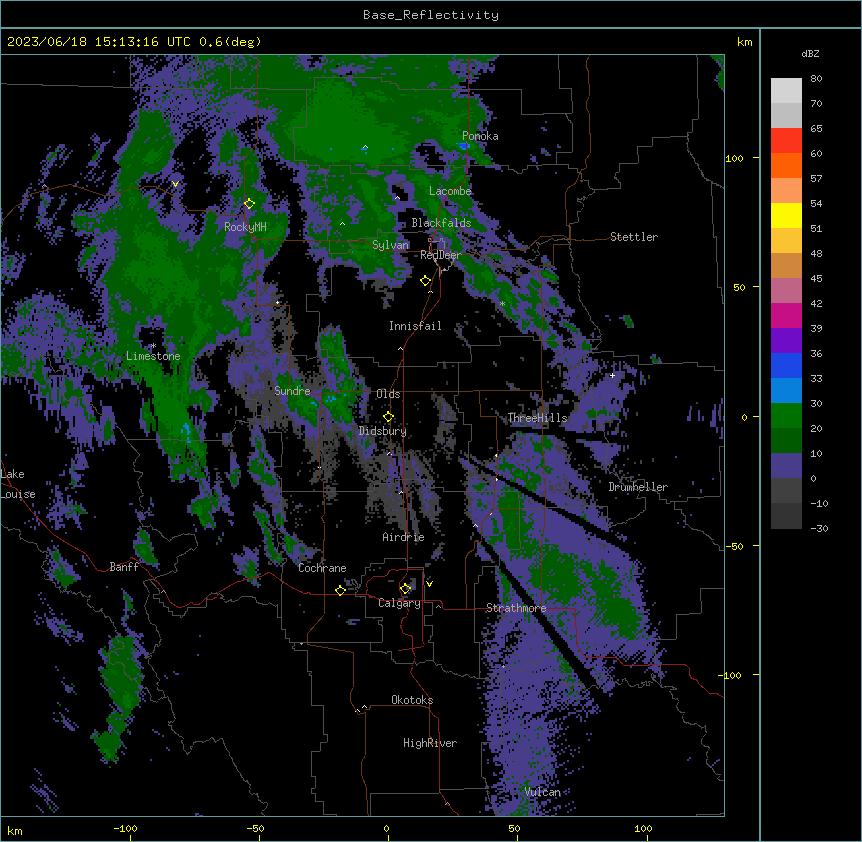
Task: Click the -100 tick on bottom axis
Action: click(x=125, y=828)
